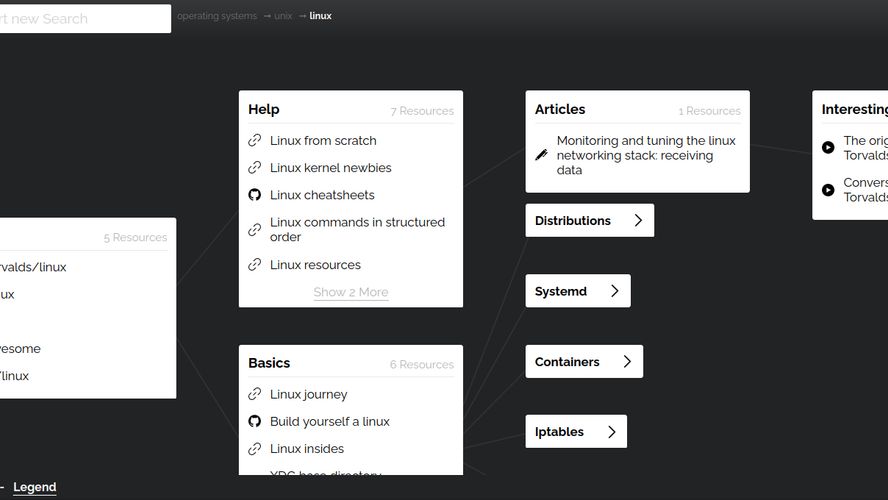Click the link icon beside Linux from scratch
This screenshot has height=500, width=888.
(255, 141)
